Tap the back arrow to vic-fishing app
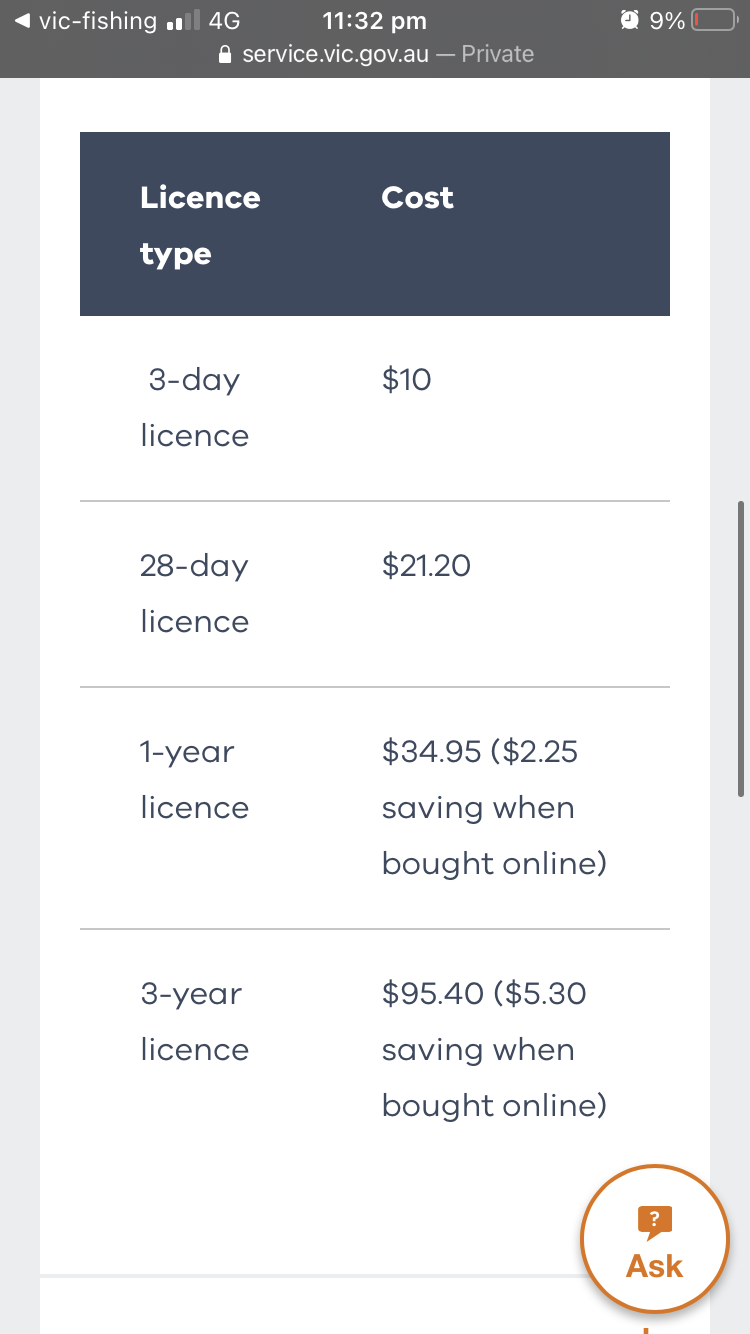750x1334 pixels. [22, 20]
